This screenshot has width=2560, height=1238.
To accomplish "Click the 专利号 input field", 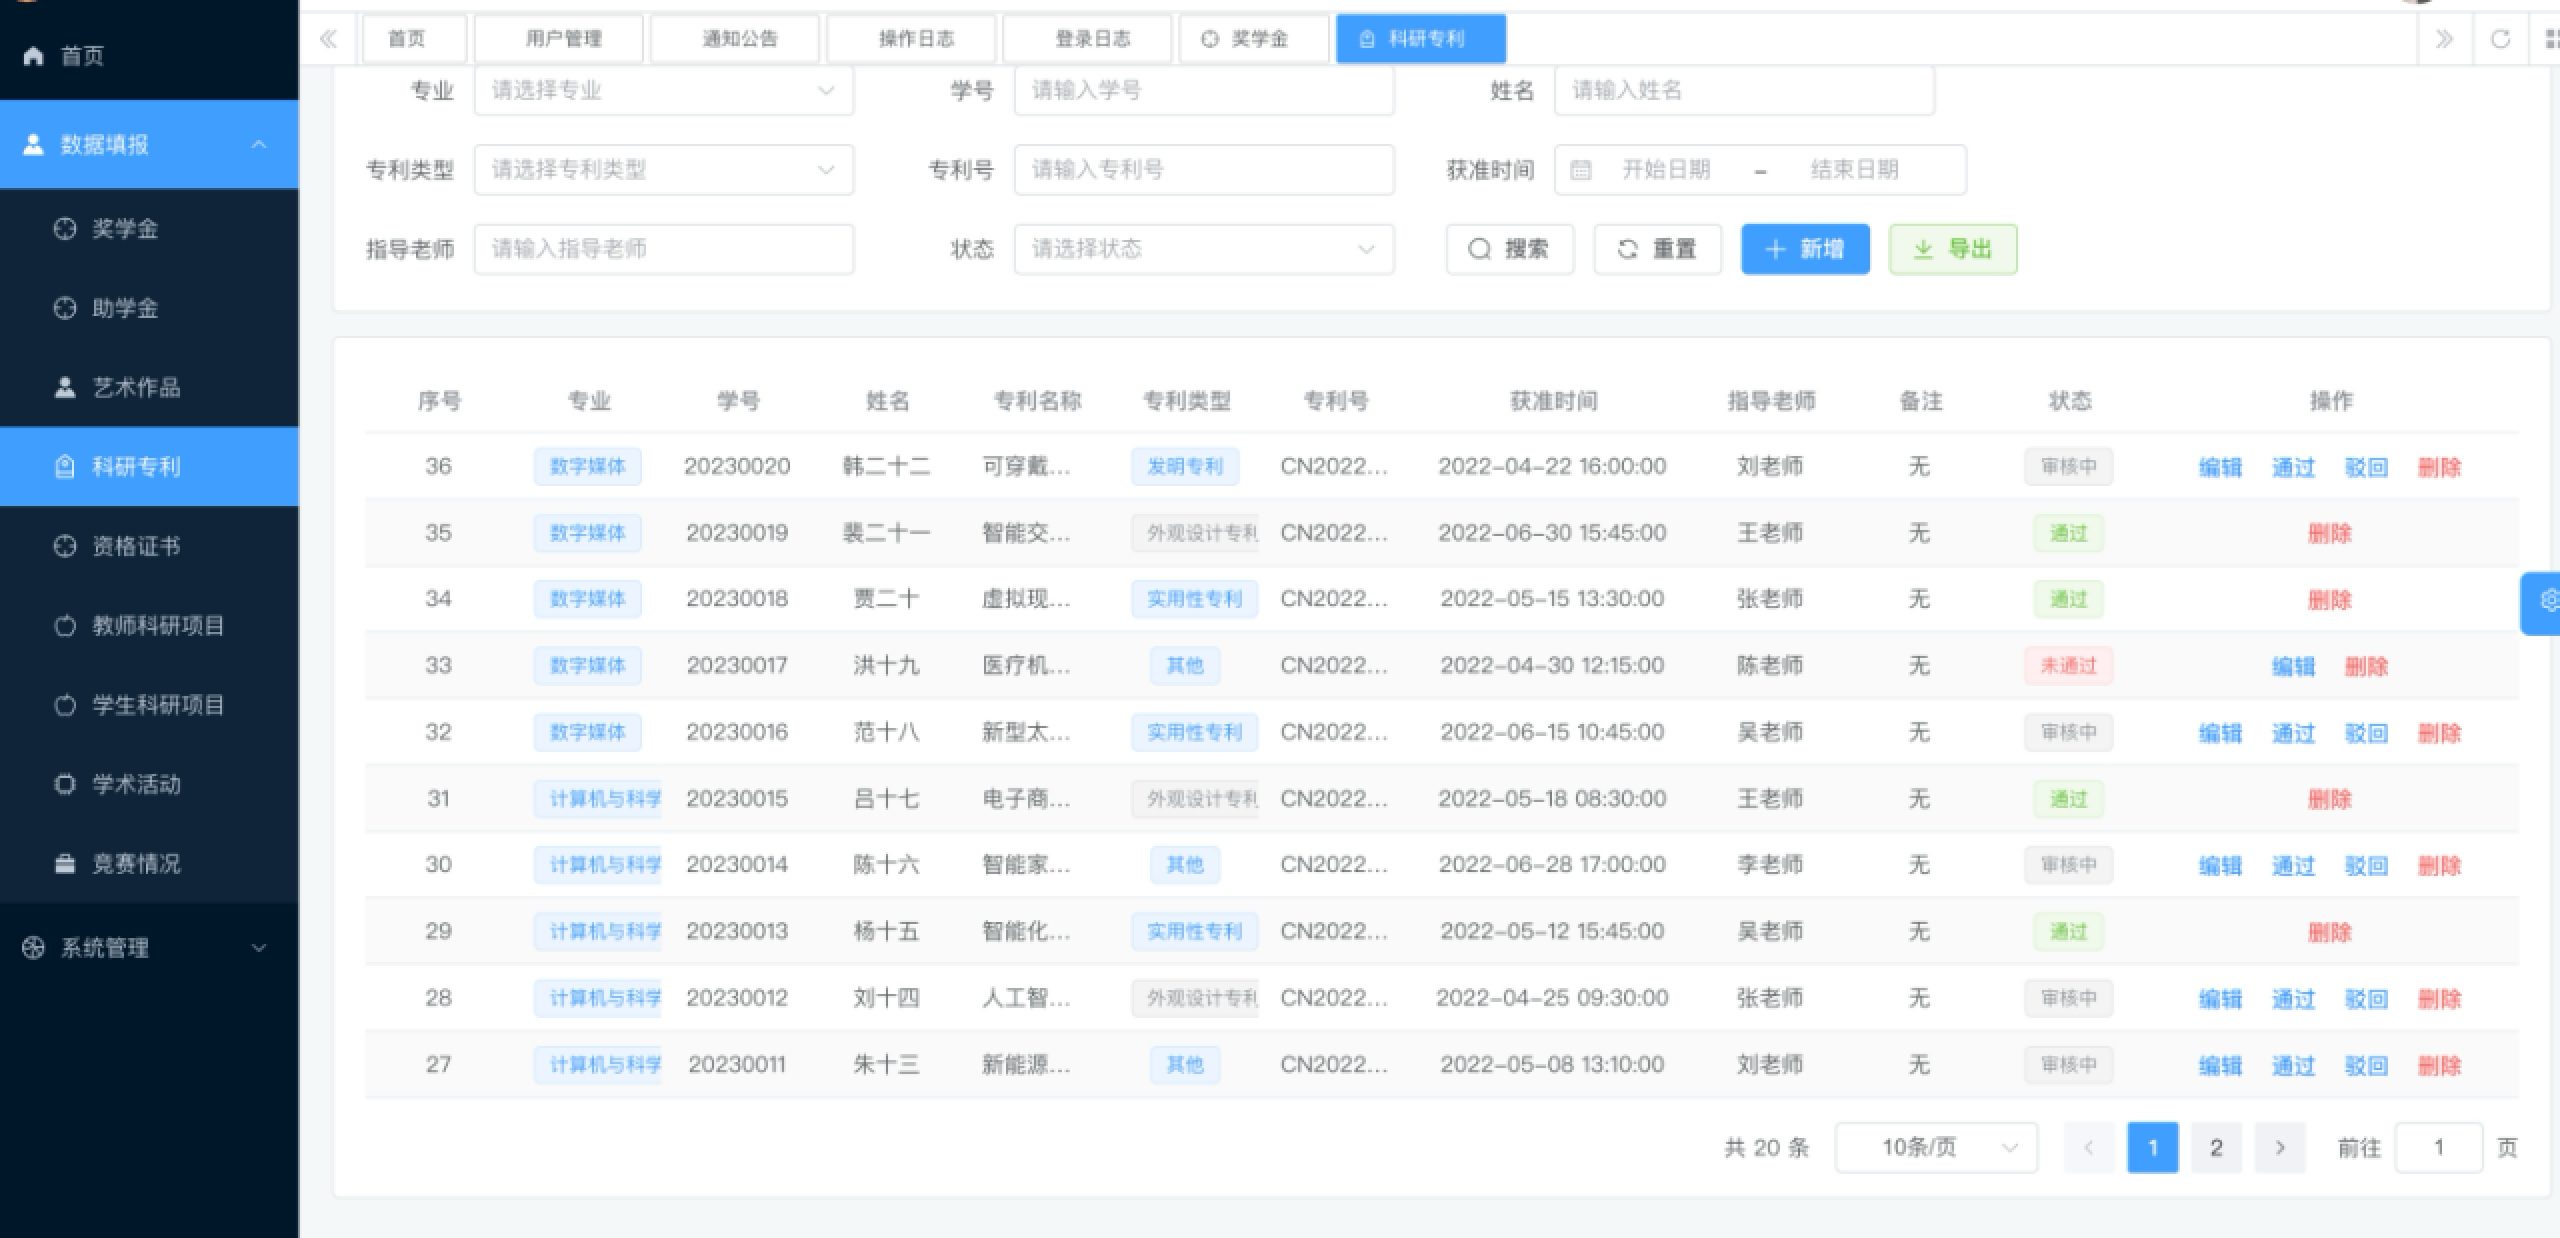I will tap(1204, 170).
